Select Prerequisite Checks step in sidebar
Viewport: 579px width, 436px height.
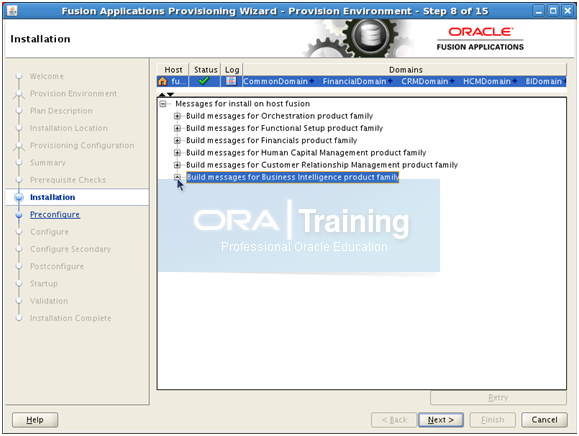pos(68,180)
